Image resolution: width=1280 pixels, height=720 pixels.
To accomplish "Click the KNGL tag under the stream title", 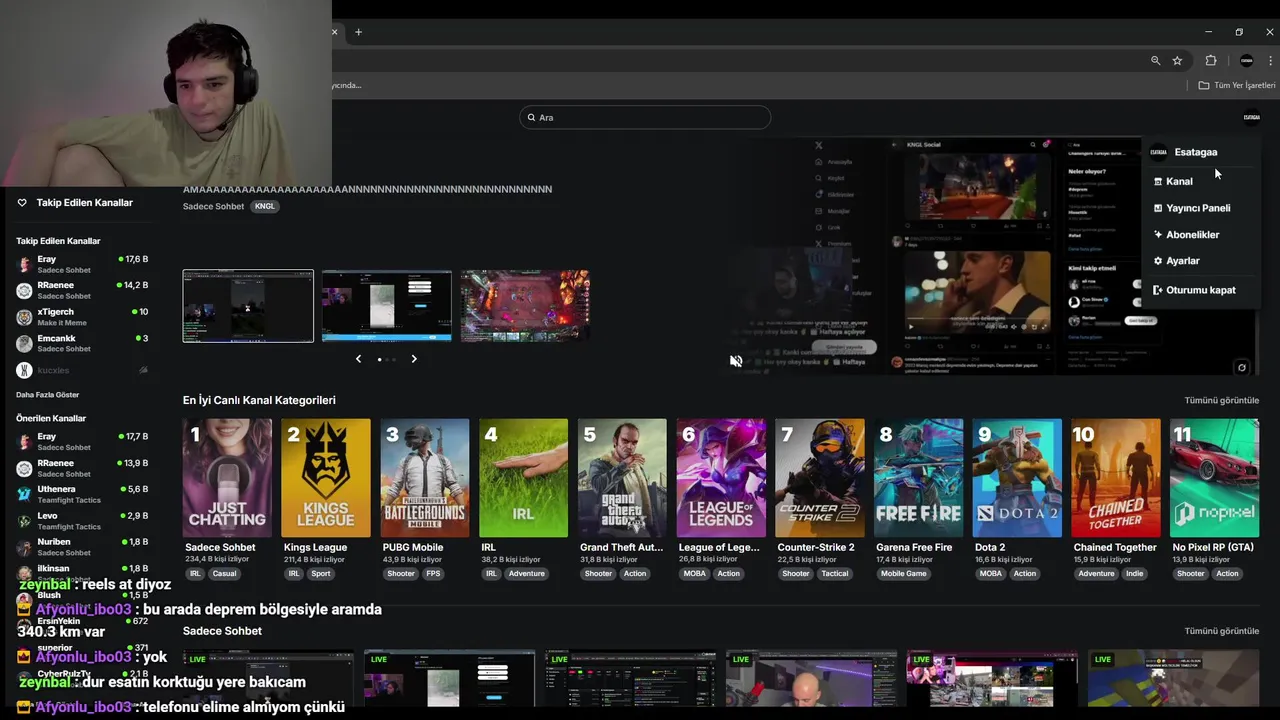I will pos(264,206).
